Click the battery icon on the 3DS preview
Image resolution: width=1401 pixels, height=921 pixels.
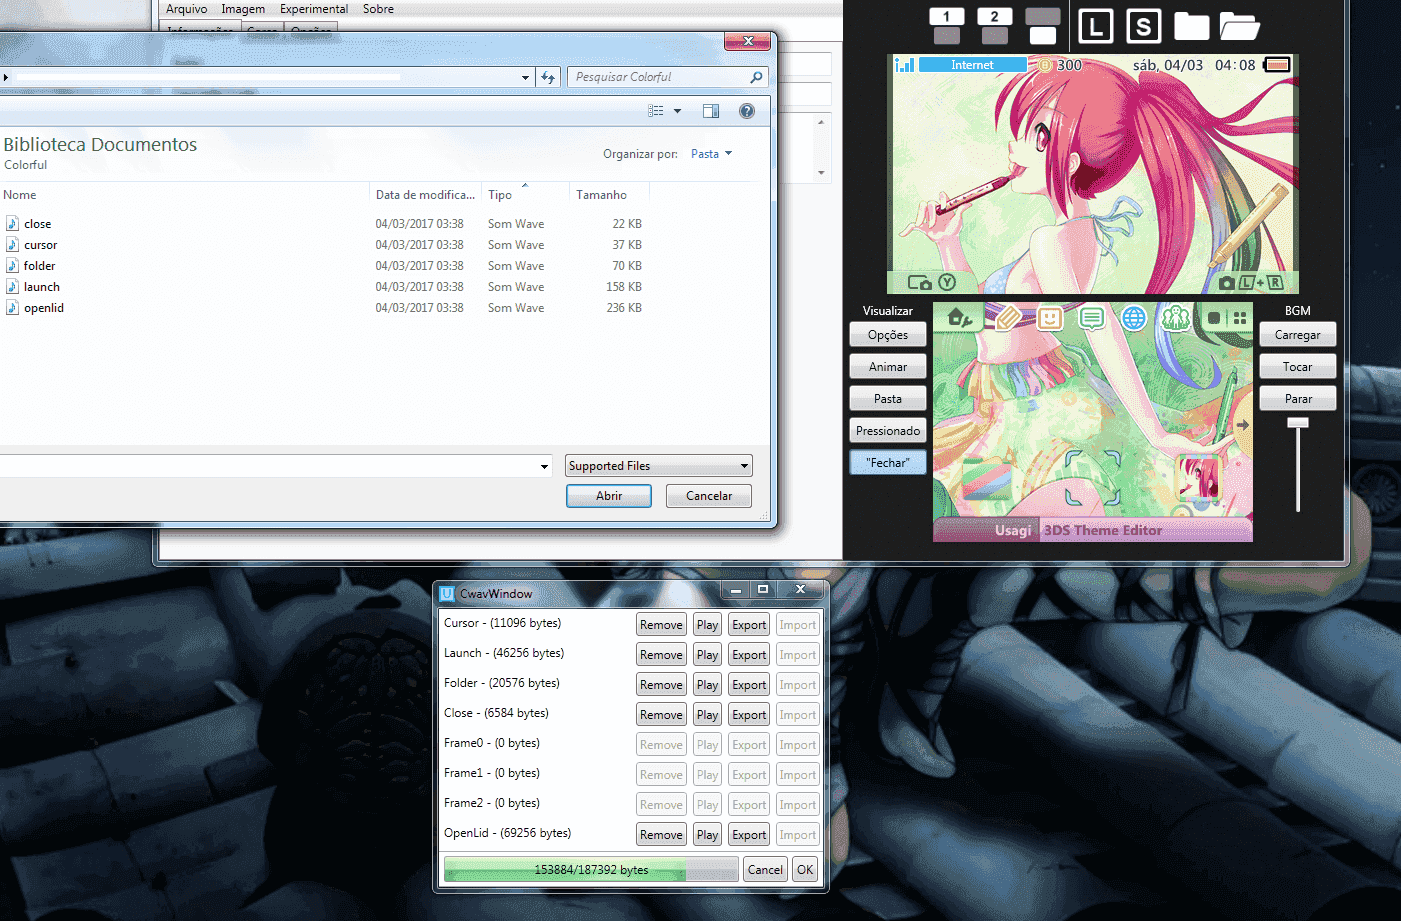tap(1277, 65)
